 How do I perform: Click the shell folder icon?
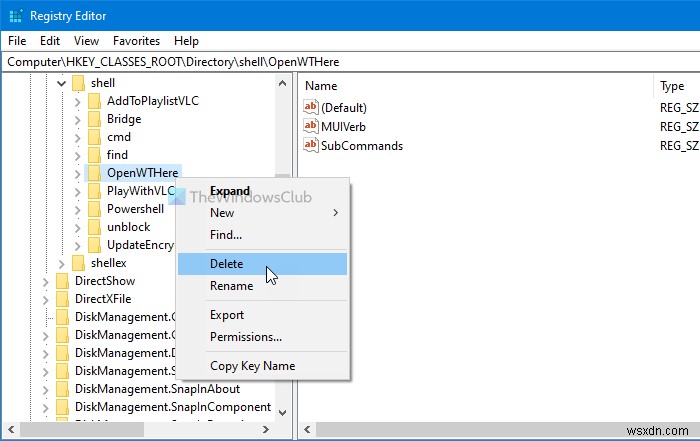click(x=78, y=83)
